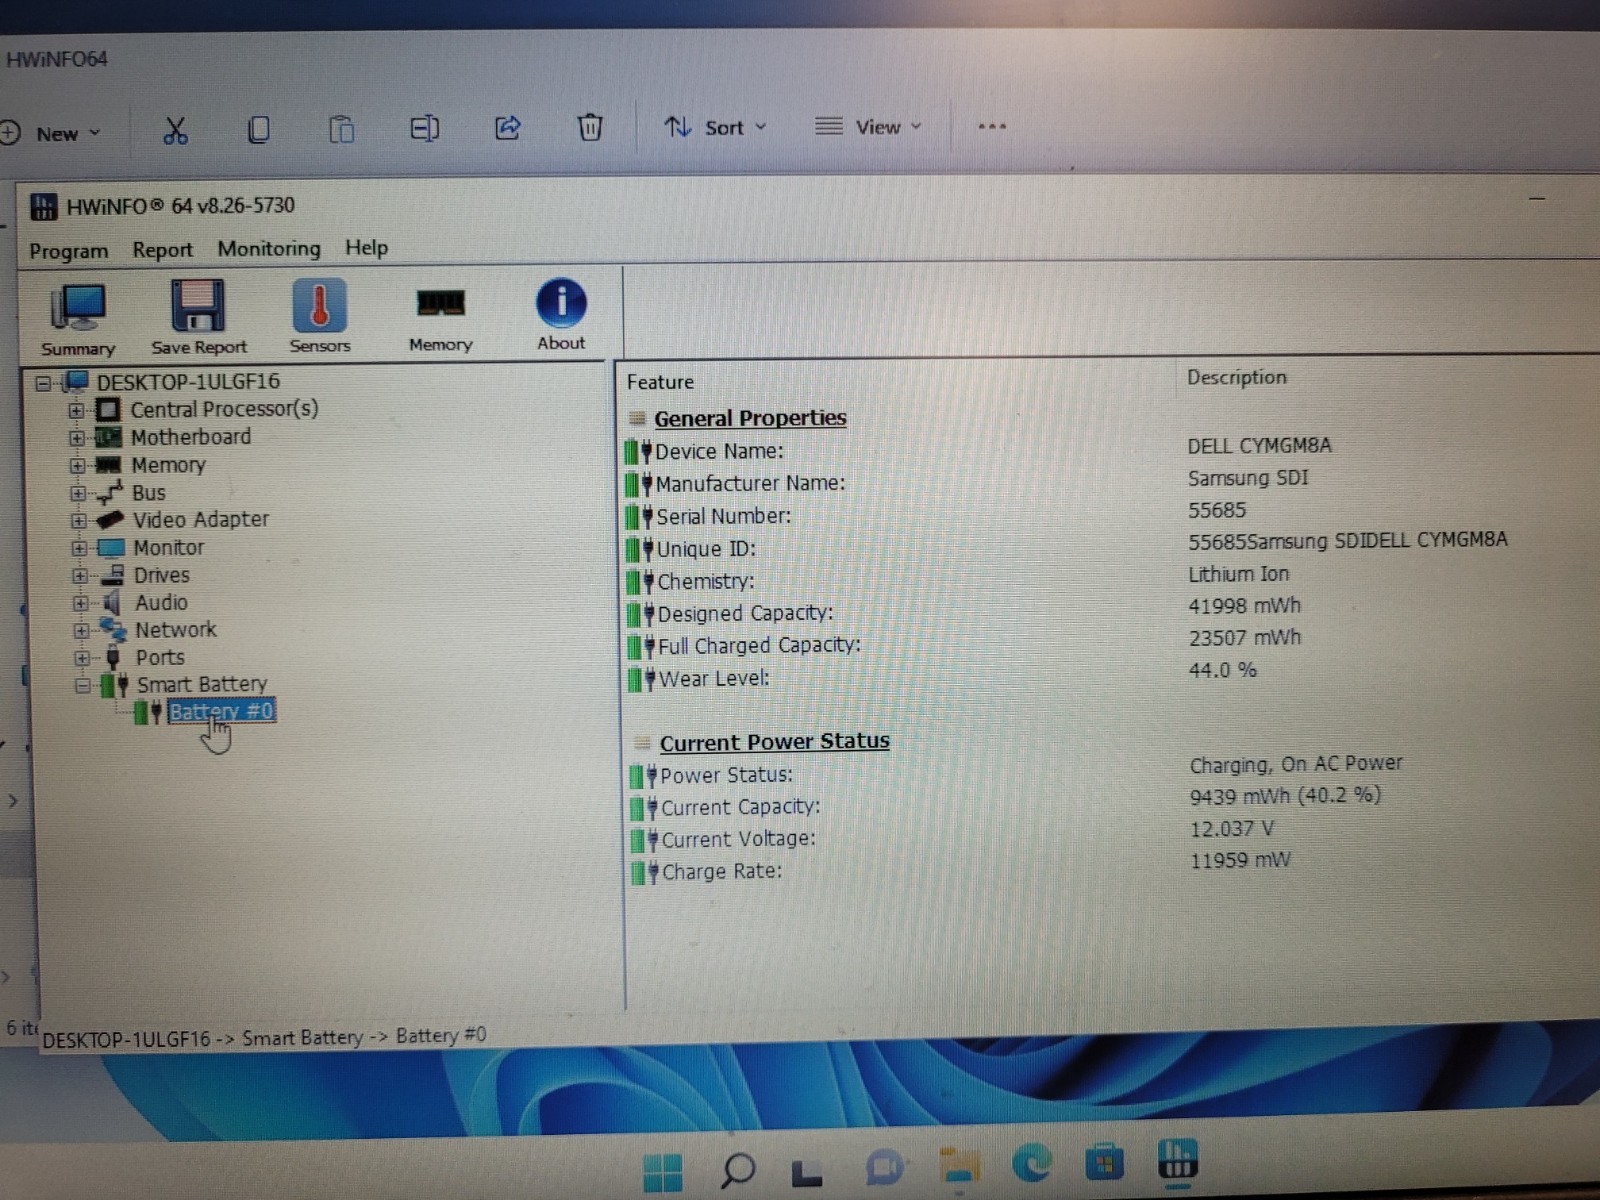Open the Program menu
1600x1200 pixels.
coord(68,251)
